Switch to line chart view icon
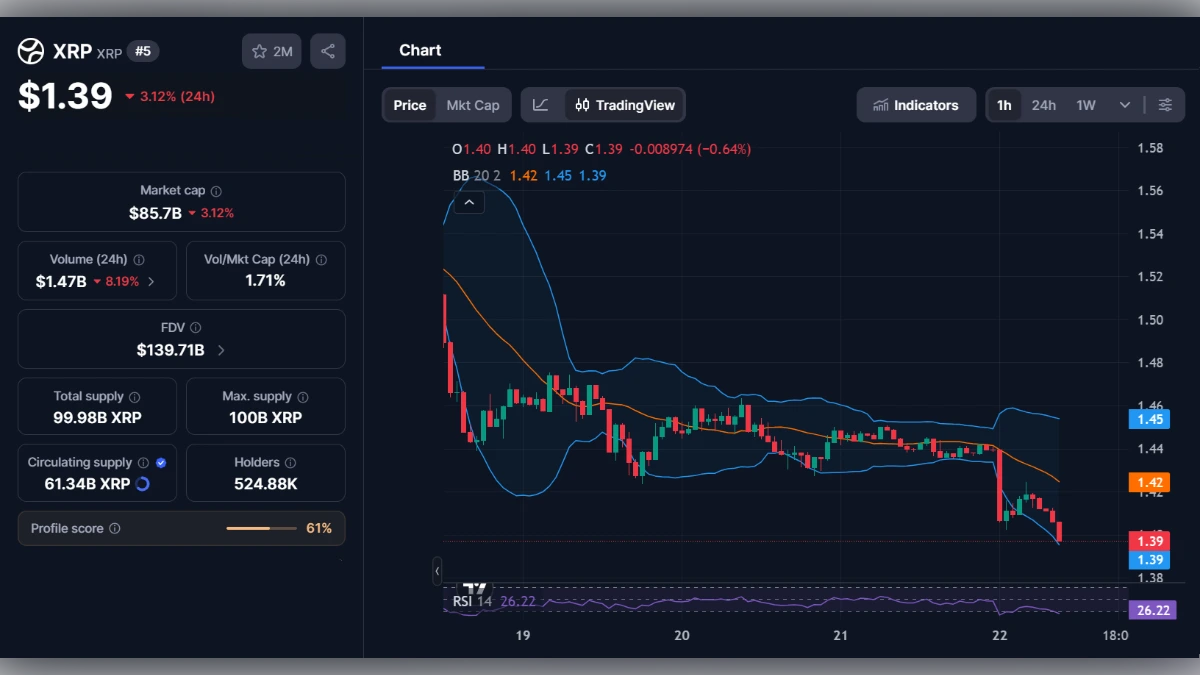1200x675 pixels. click(541, 104)
